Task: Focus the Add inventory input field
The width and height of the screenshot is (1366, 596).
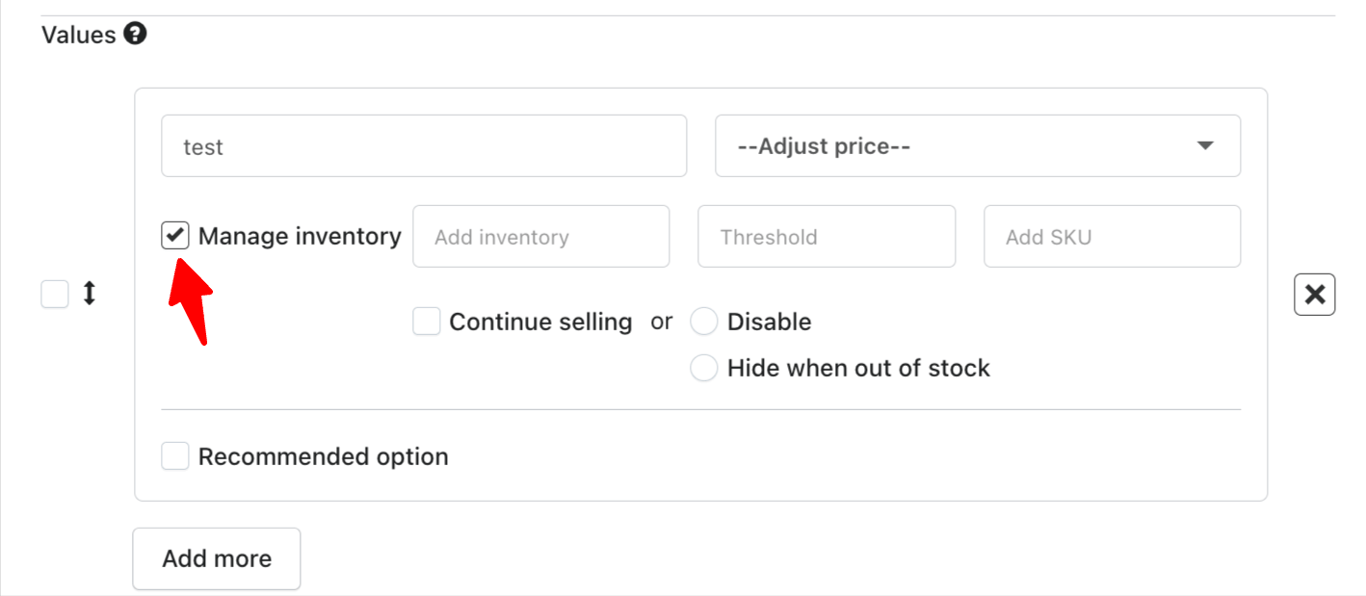Action: (541, 237)
